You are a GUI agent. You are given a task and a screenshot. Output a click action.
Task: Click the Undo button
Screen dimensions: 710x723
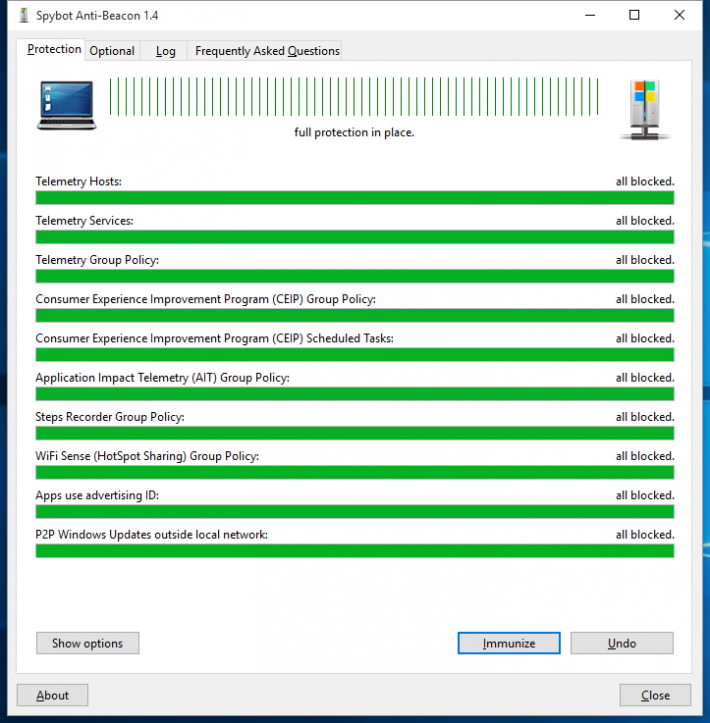click(x=622, y=643)
